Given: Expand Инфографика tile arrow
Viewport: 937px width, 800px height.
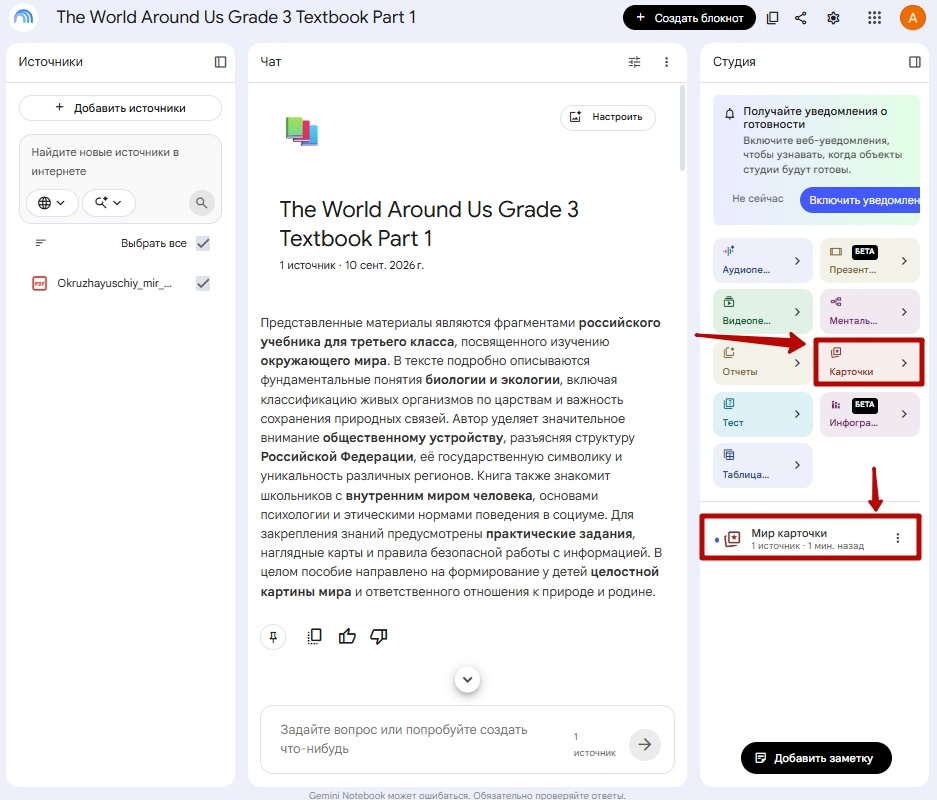Looking at the screenshot, I should (x=904, y=414).
